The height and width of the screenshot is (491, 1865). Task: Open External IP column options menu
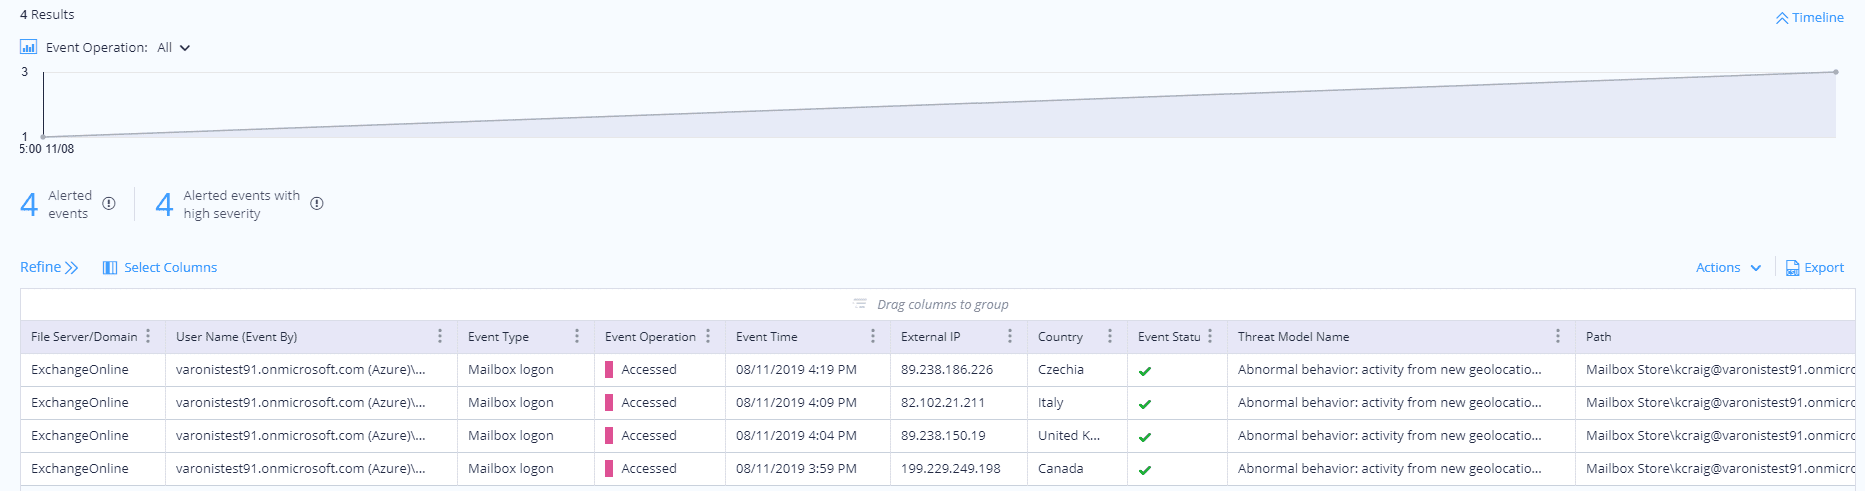coord(1010,337)
